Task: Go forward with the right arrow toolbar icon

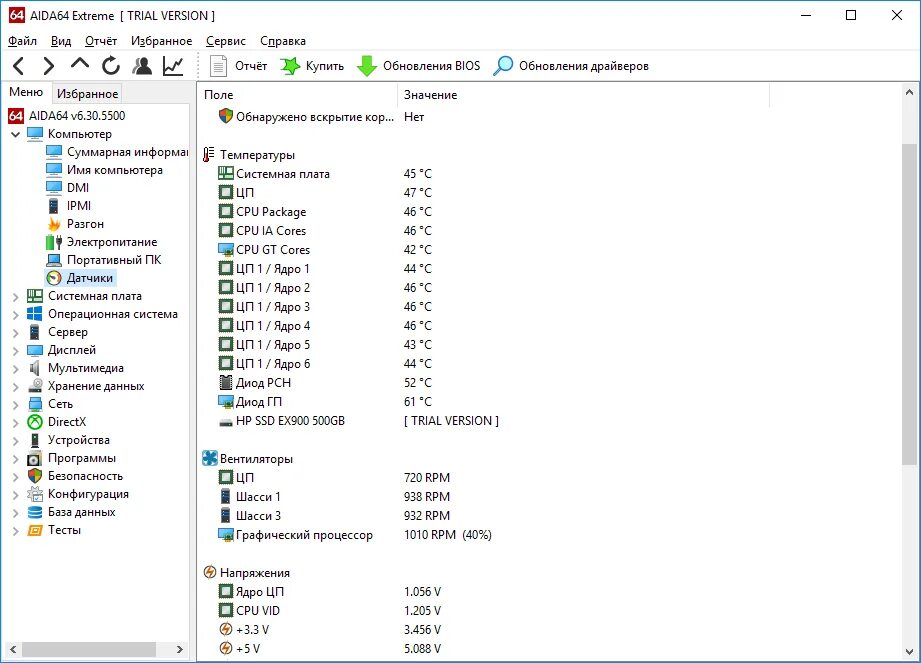Action: point(49,66)
